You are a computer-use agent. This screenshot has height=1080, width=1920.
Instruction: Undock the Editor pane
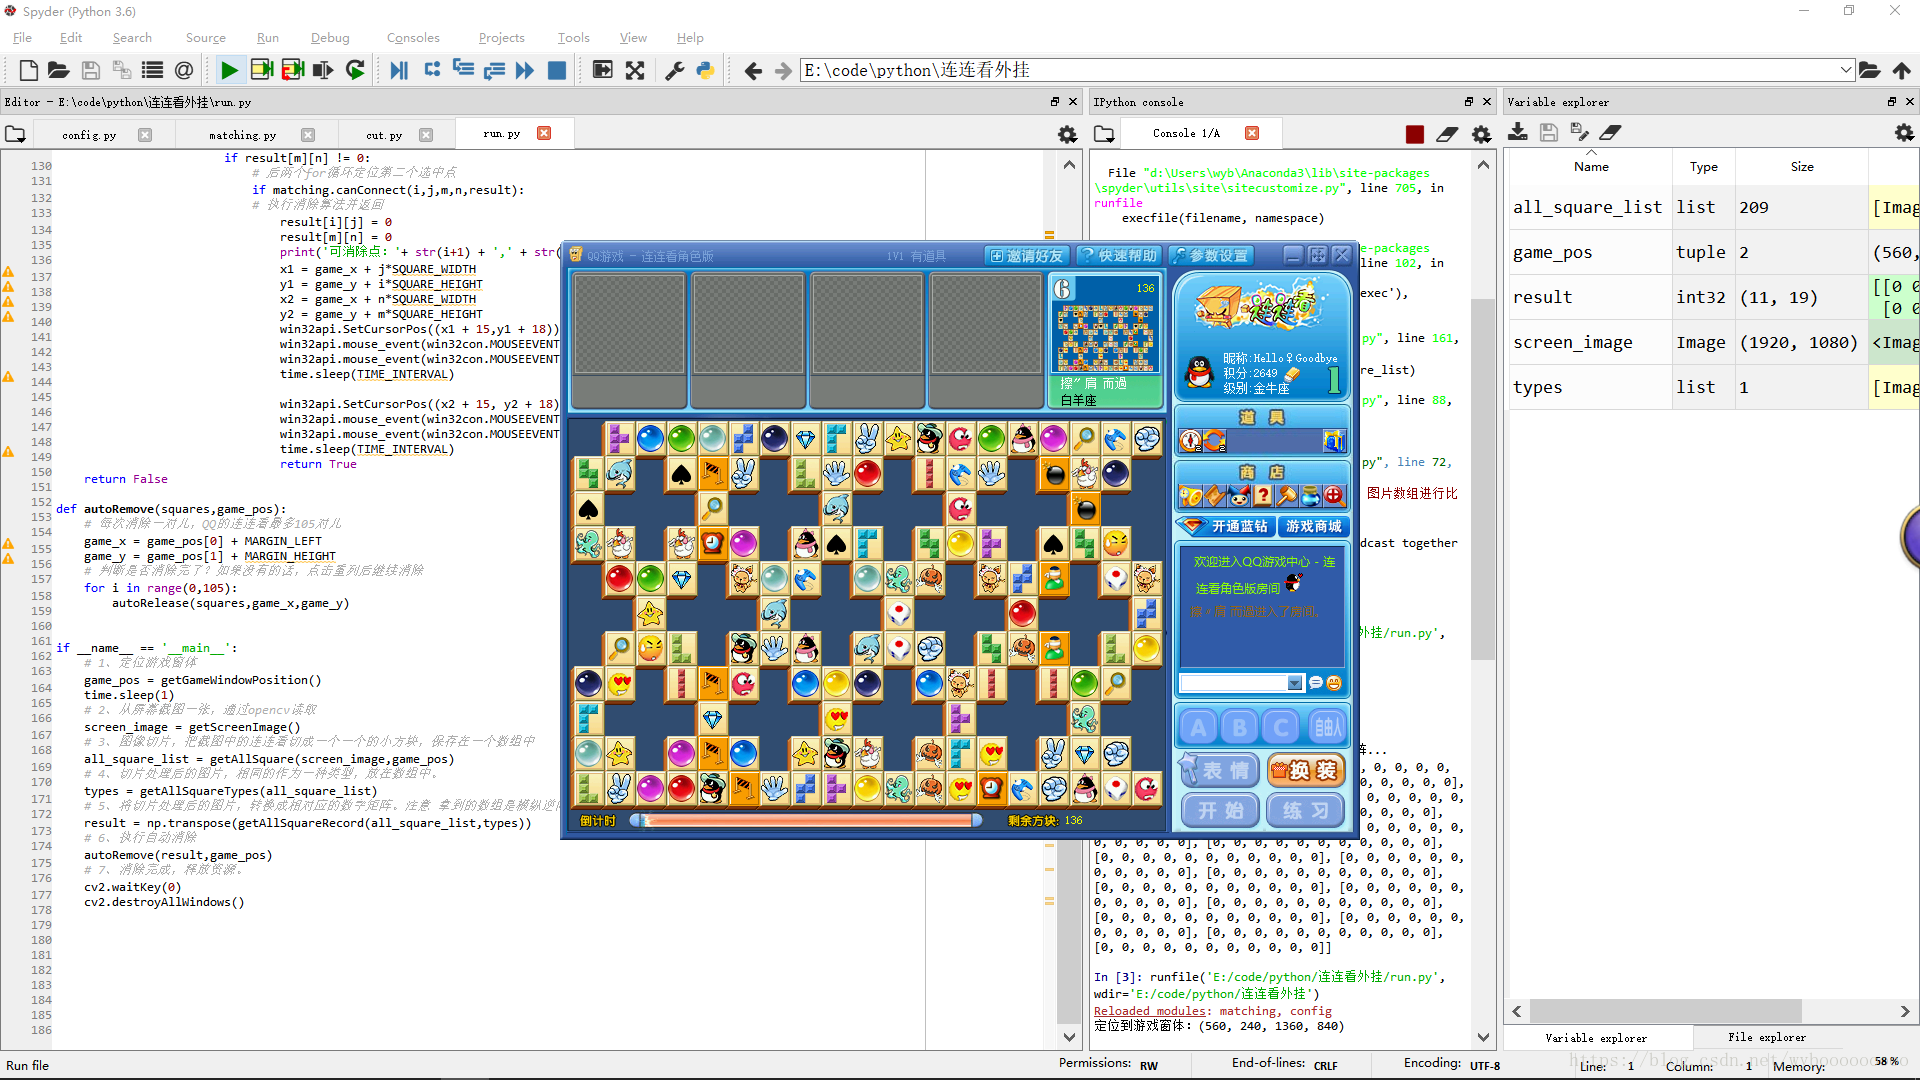coord(1055,102)
